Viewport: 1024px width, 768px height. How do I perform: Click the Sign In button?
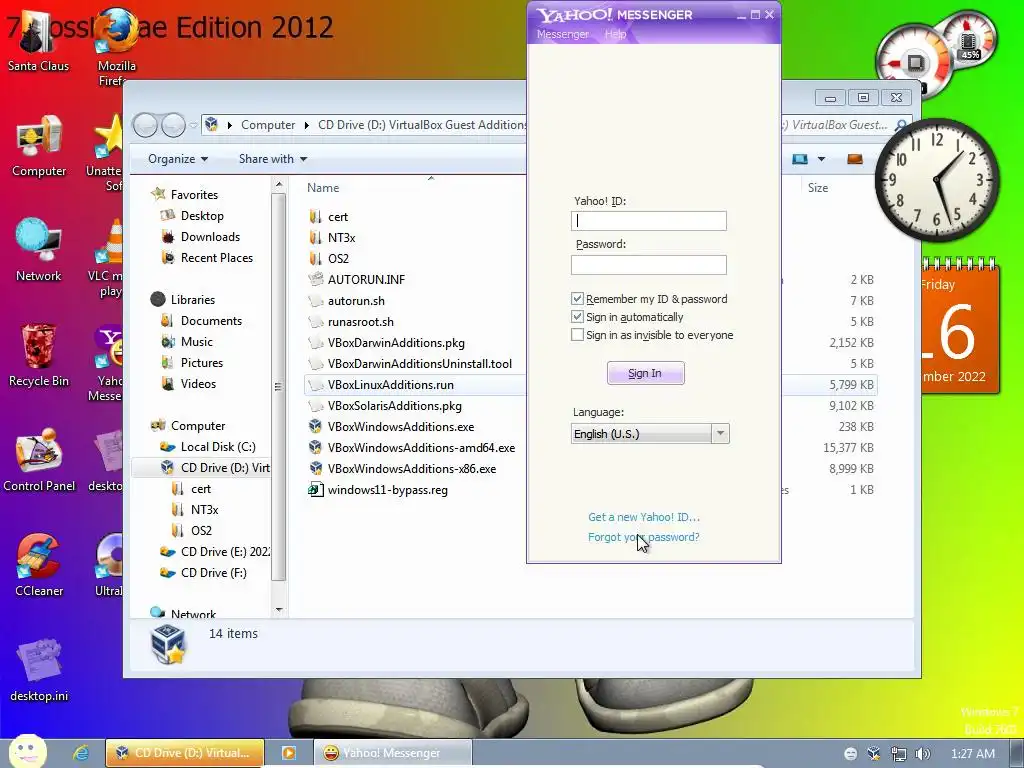click(x=645, y=373)
